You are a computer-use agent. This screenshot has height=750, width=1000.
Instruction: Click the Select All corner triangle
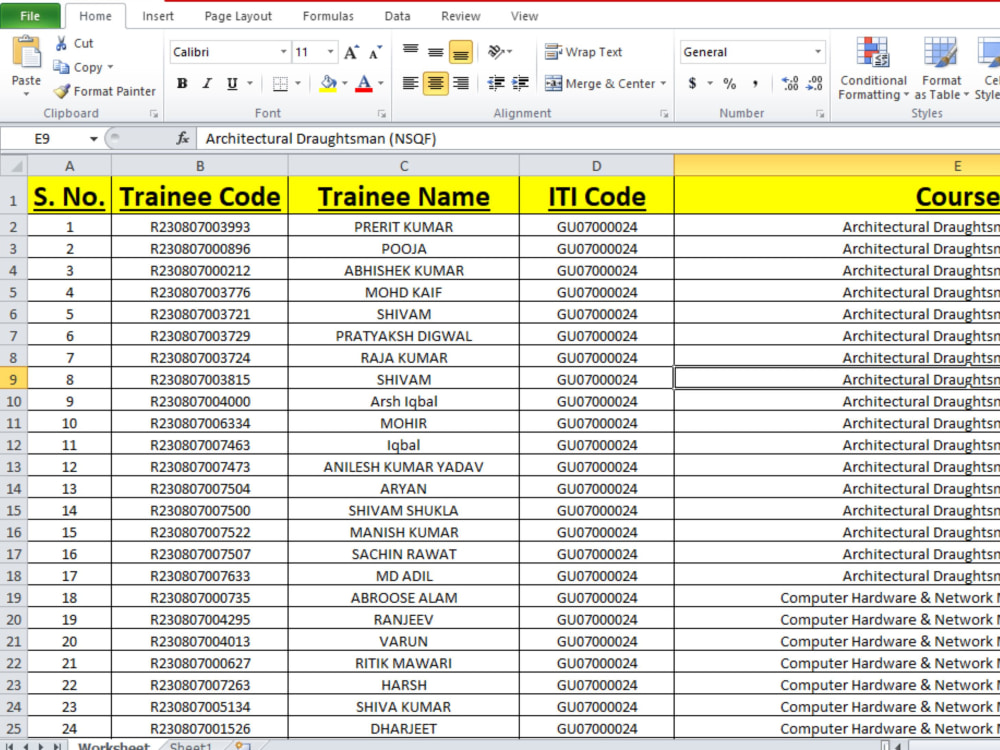click(13, 166)
